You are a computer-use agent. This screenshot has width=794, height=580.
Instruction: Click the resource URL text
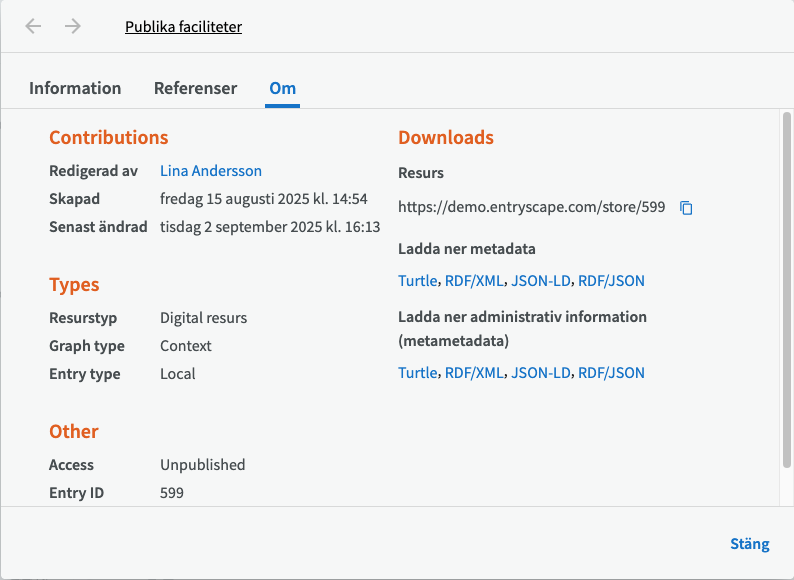(531, 208)
